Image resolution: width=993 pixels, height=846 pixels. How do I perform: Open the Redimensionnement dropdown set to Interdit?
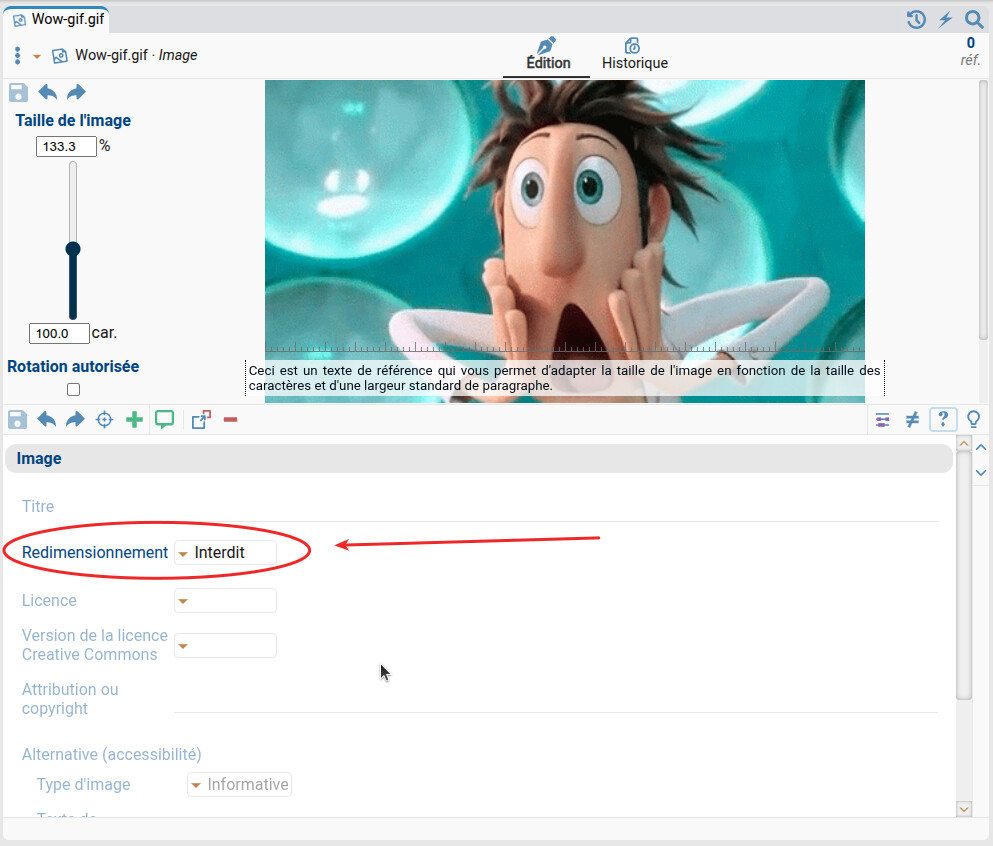coord(225,552)
